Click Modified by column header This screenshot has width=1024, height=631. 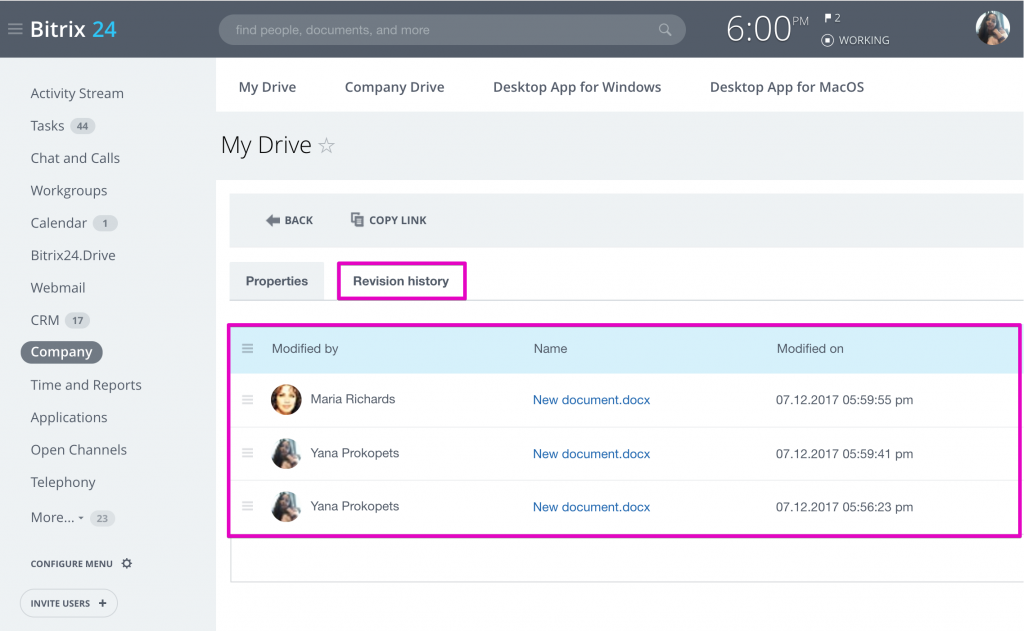(305, 349)
